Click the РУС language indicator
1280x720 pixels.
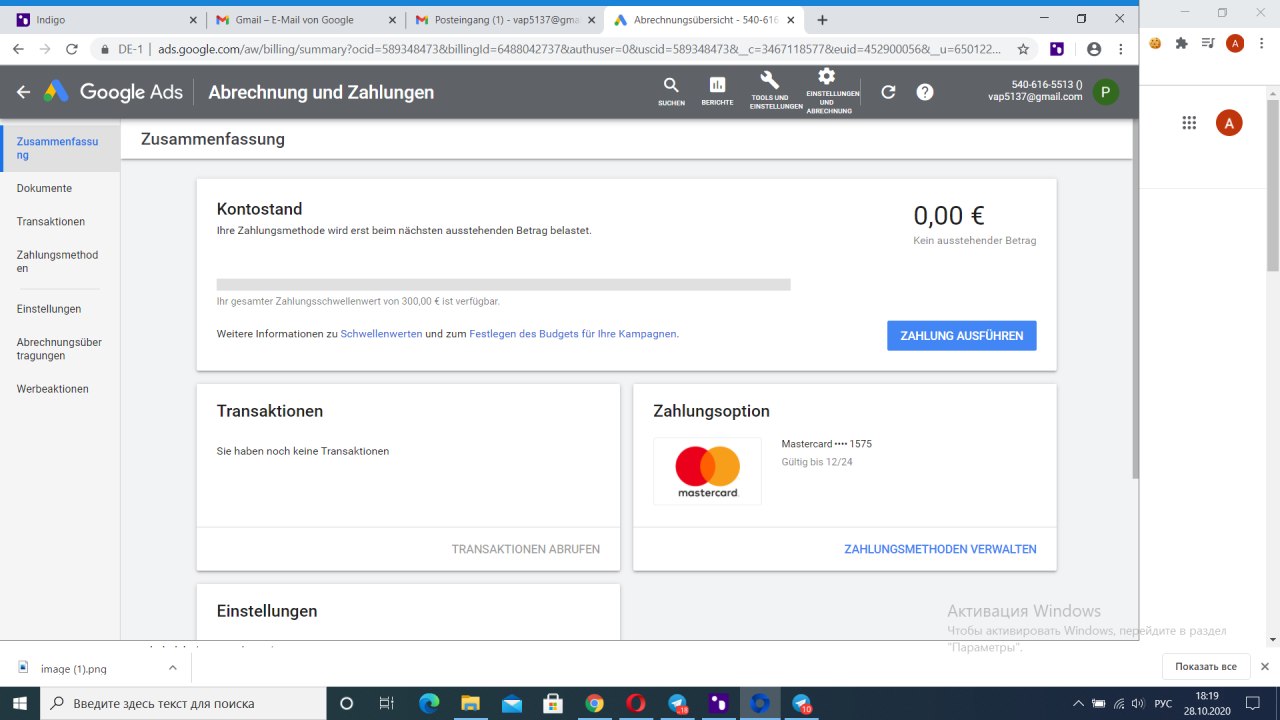pos(1163,704)
